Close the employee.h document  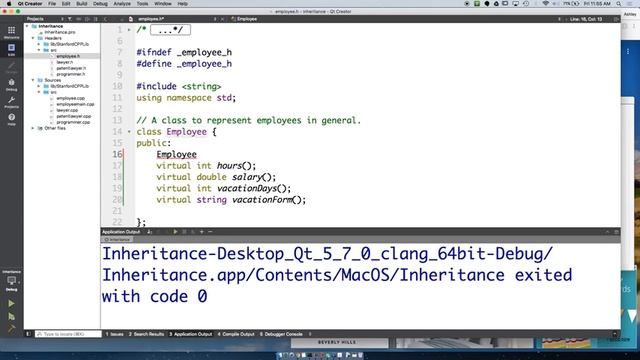(x=222, y=19)
